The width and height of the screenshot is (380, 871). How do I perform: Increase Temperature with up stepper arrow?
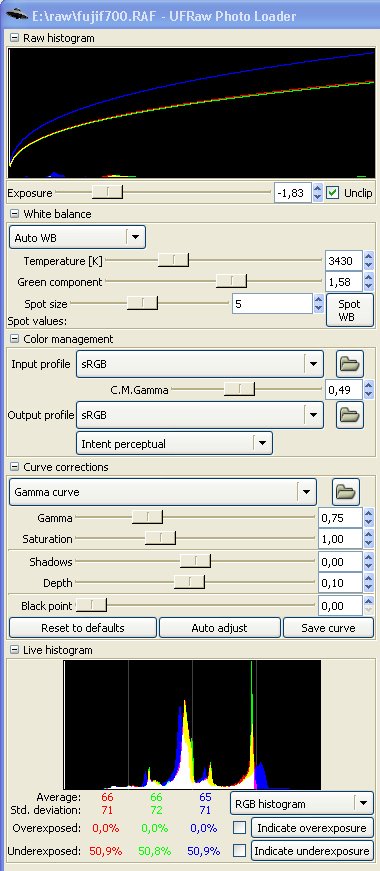pos(369,256)
